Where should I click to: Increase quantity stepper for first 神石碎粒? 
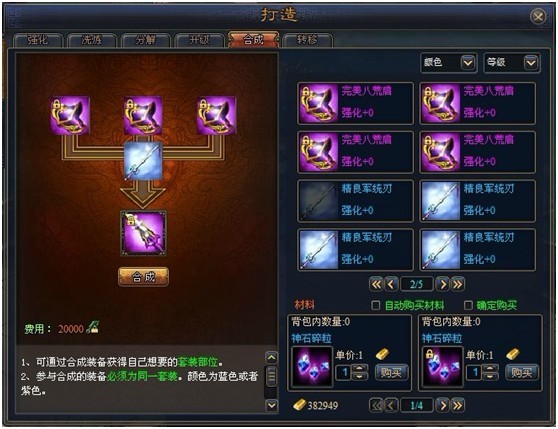click(359, 369)
